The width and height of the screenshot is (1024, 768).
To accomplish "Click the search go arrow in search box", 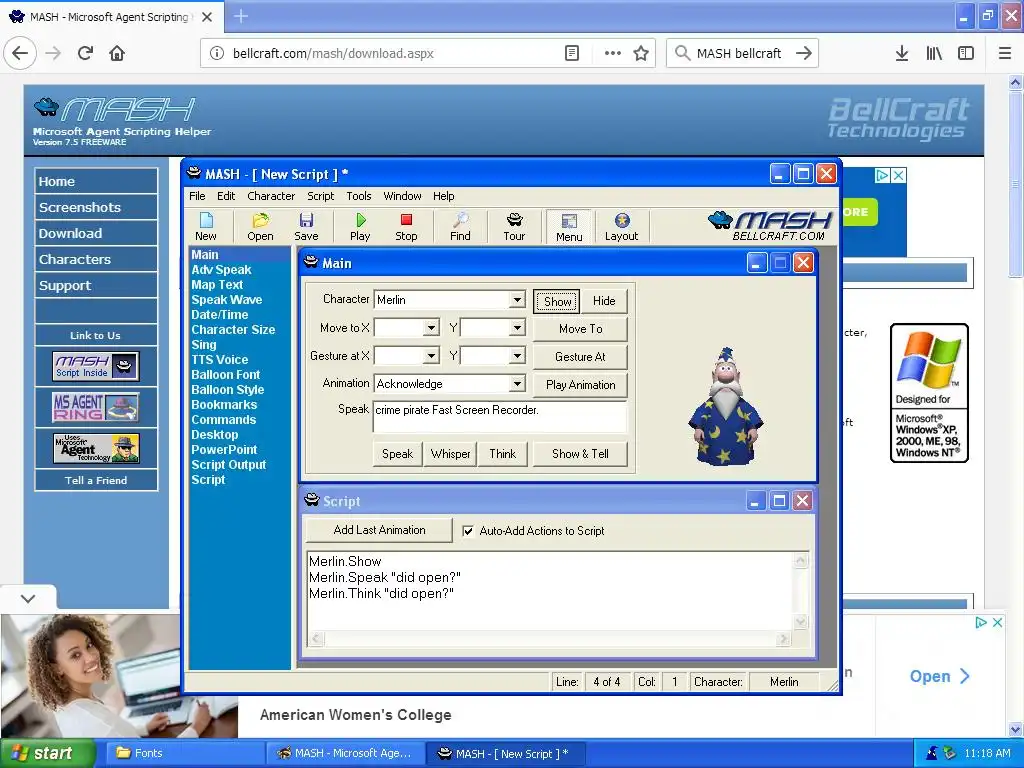I will click(804, 54).
